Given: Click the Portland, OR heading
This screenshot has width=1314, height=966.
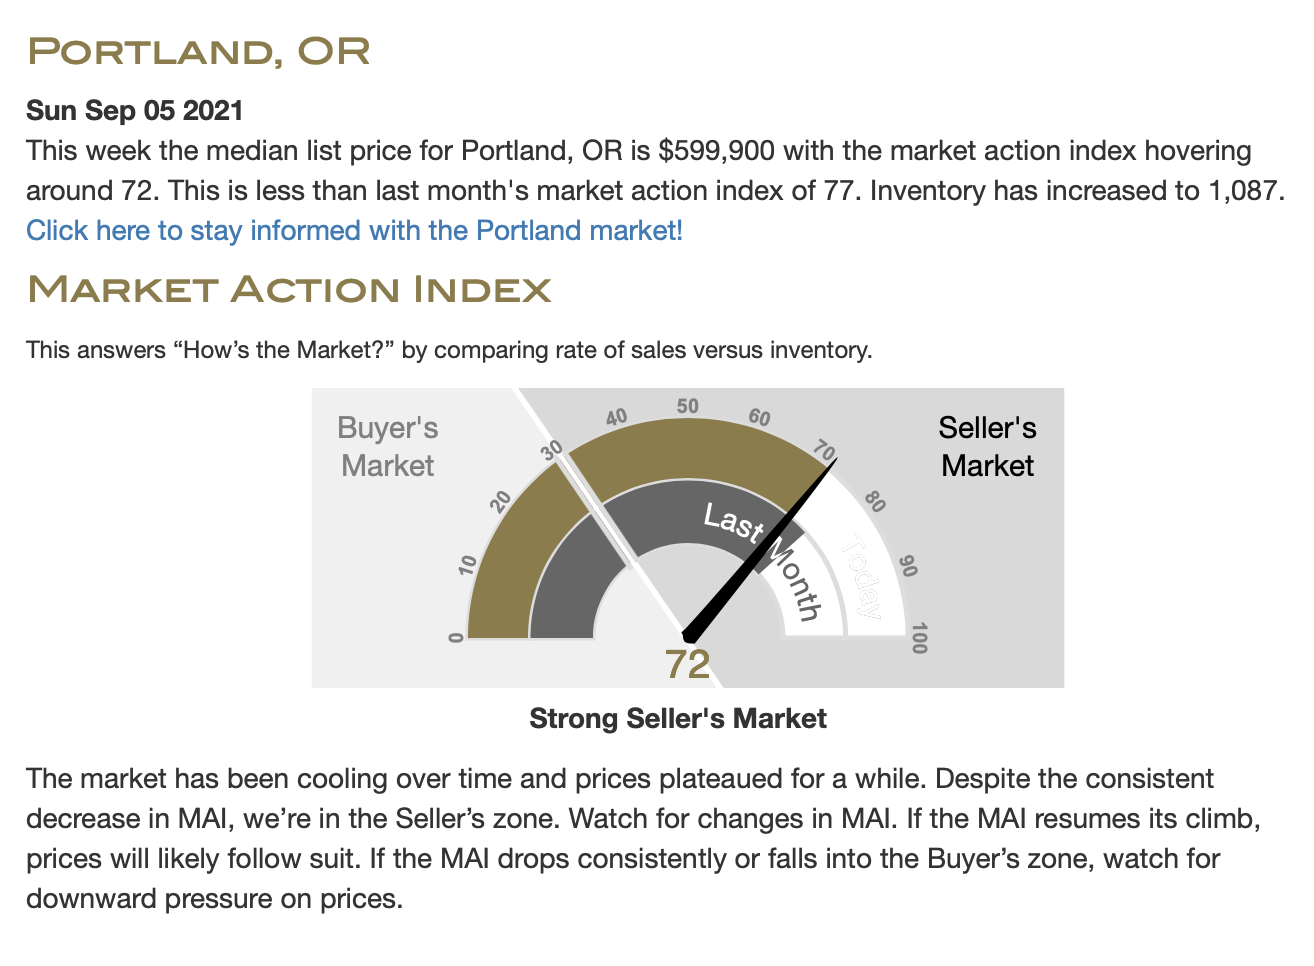Looking at the screenshot, I should pos(198,52).
